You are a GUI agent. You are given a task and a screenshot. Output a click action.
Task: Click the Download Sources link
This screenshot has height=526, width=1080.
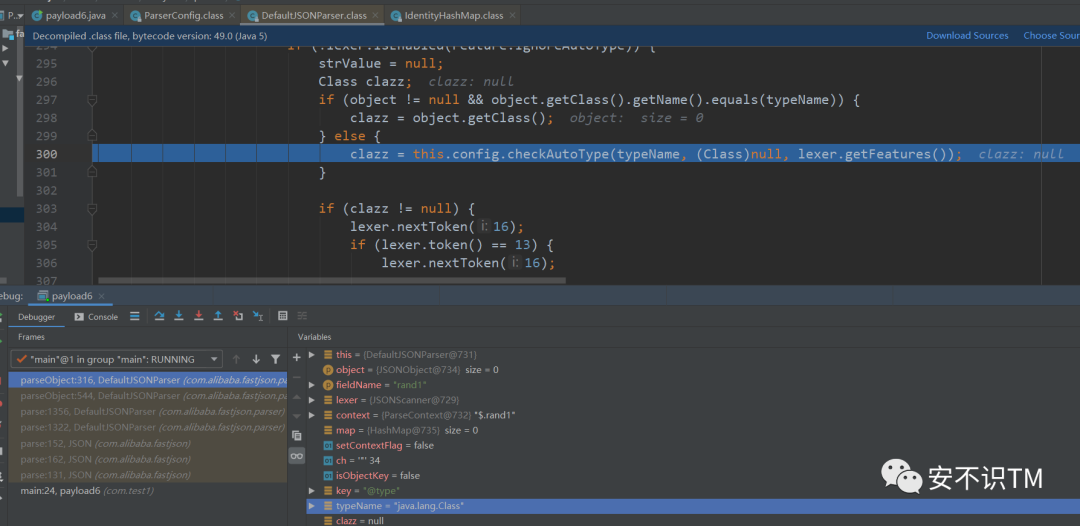coord(967,36)
